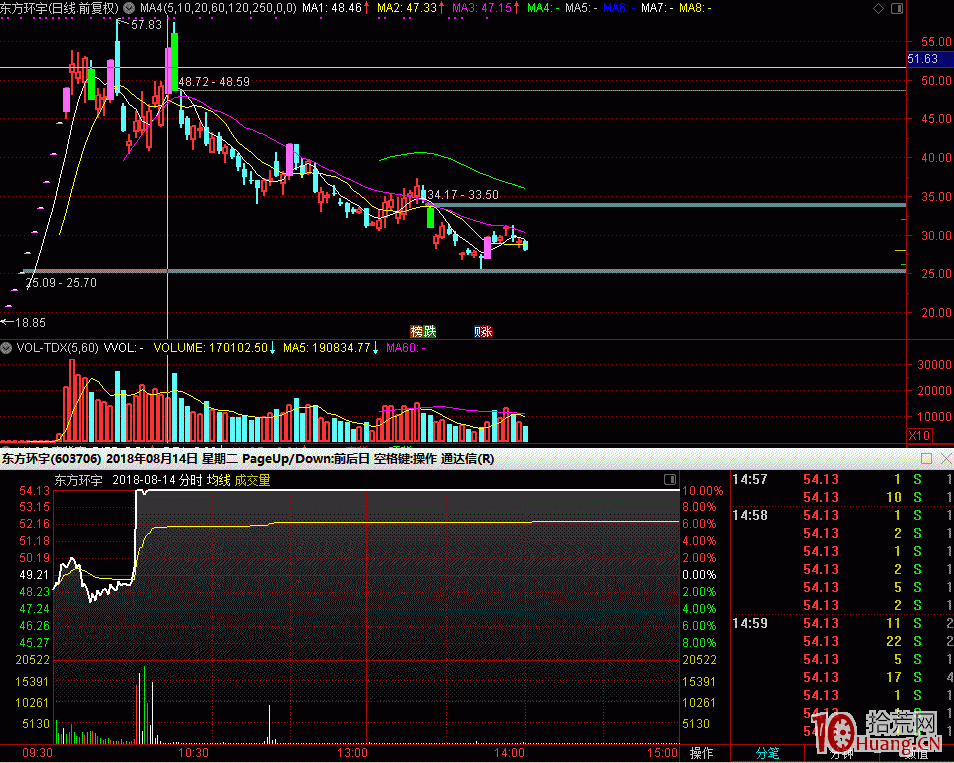Select the stock title 东方环宇(日线 前复权)
Image resolution: width=954 pixels, height=763 pixels.
point(60,8)
